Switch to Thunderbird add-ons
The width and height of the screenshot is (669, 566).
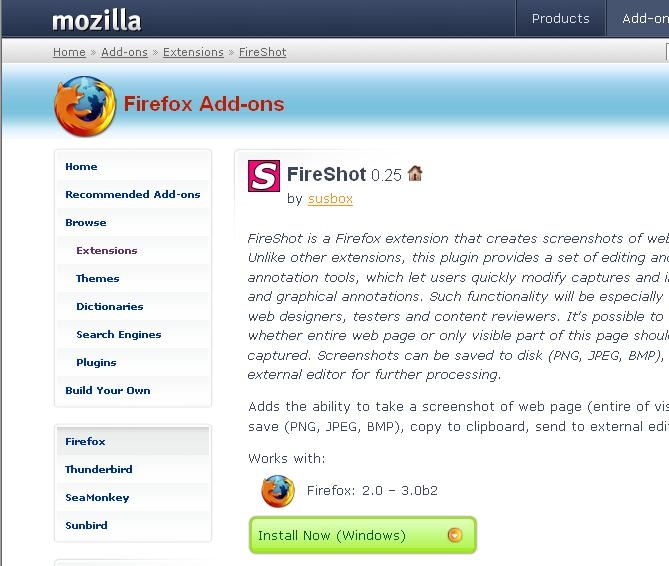pos(99,470)
